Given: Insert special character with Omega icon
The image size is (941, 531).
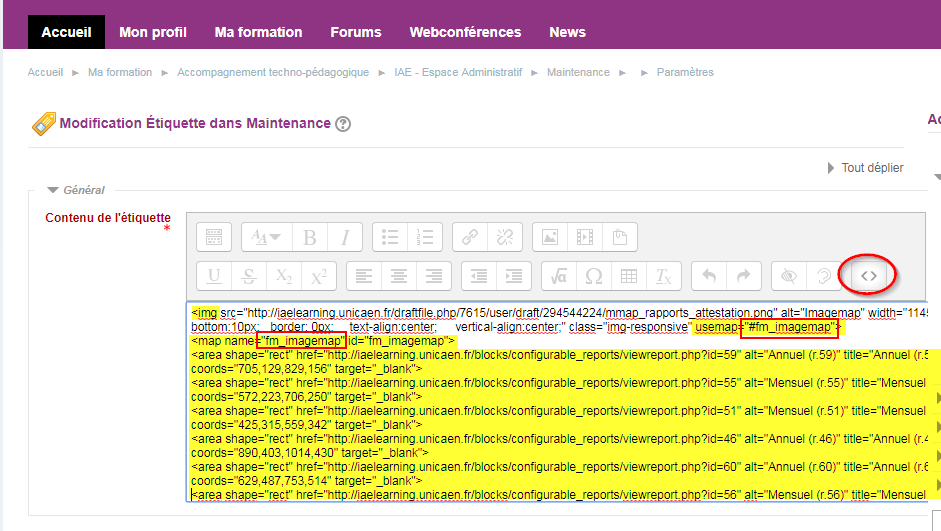Looking at the screenshot, I should pyautogui.click(x=594, y=276).
